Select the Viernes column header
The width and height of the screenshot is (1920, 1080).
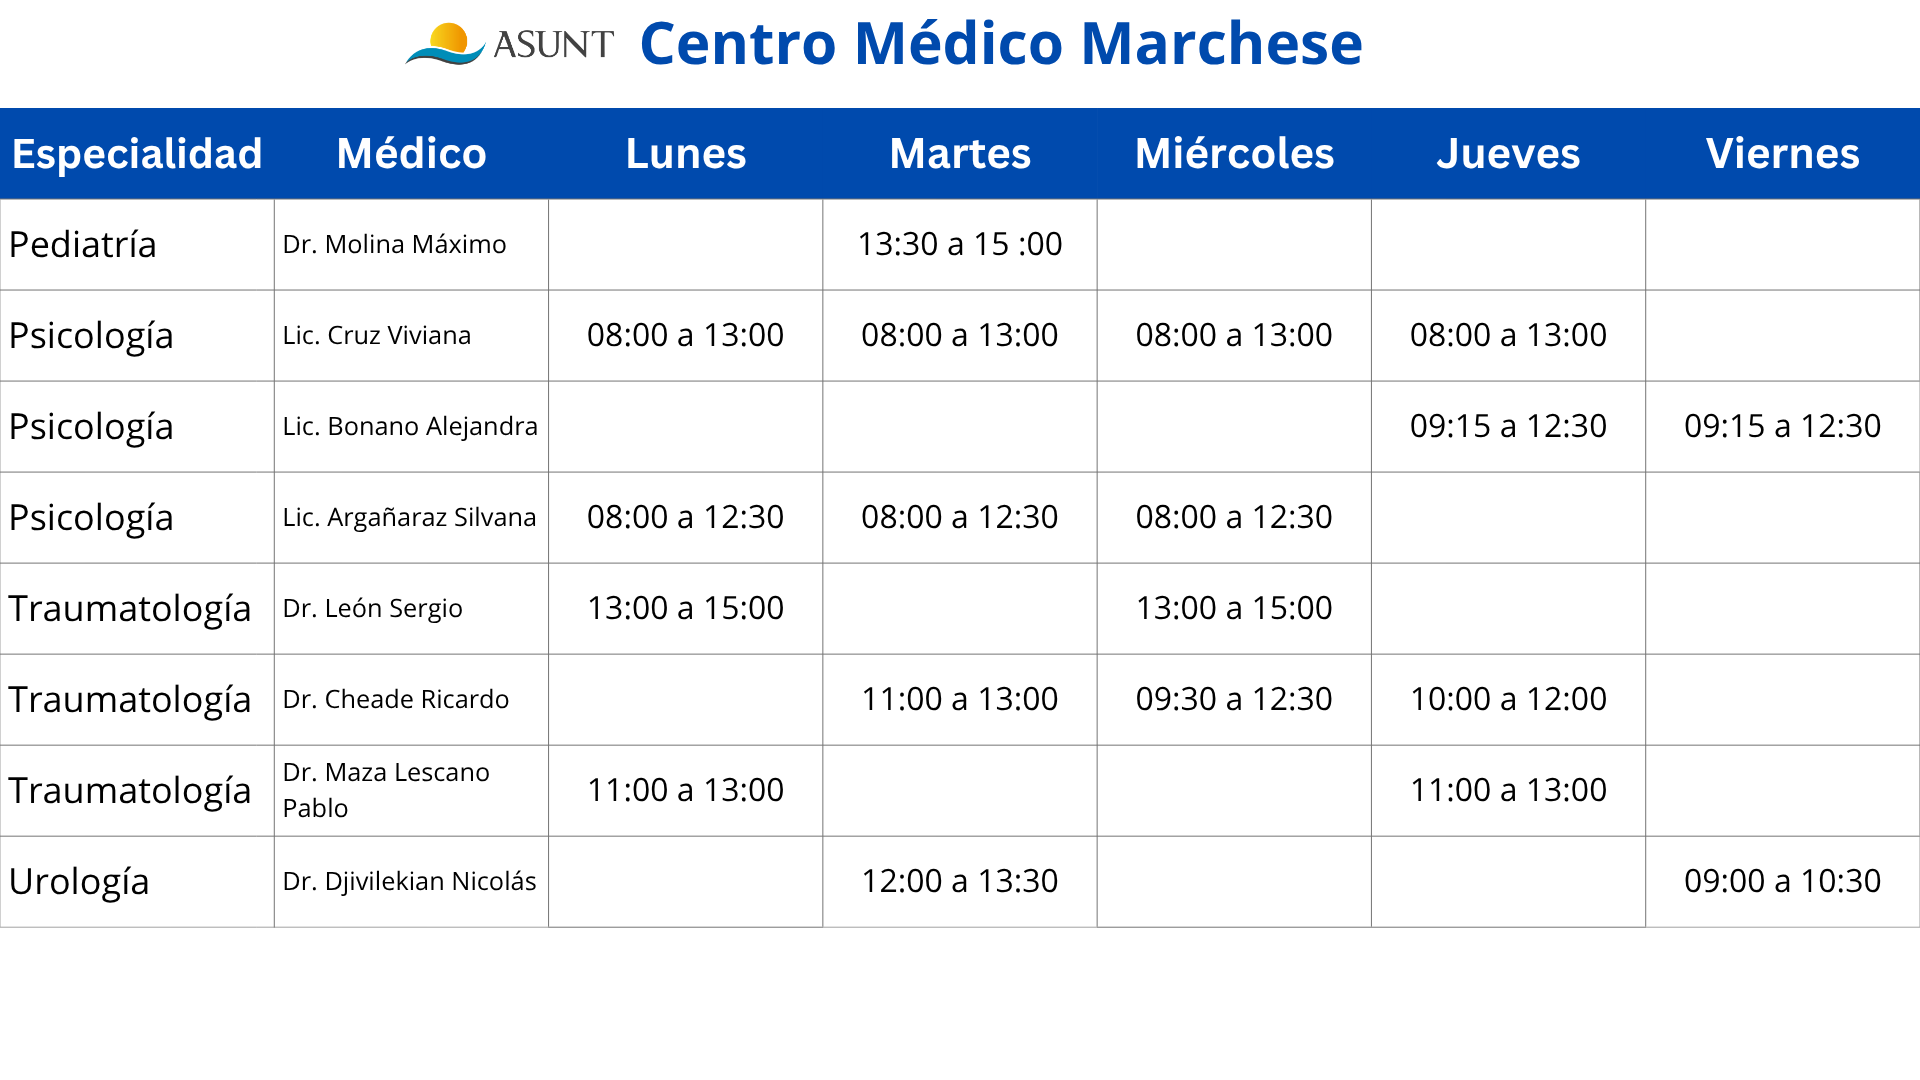(x=1783, y=154)
